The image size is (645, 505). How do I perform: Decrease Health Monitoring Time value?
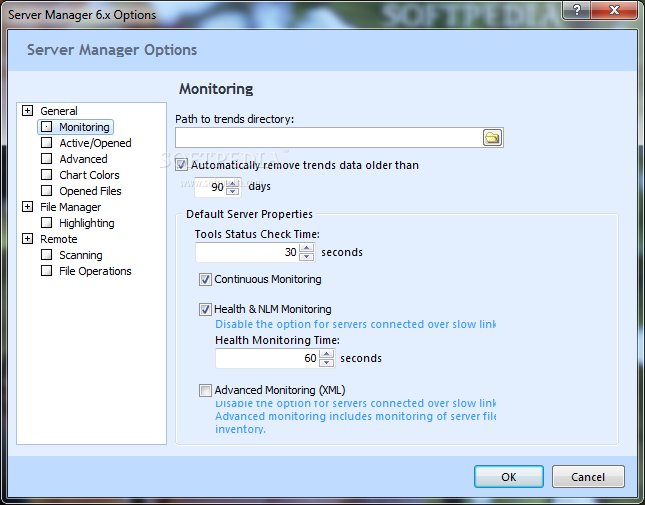tap(326, 363)
